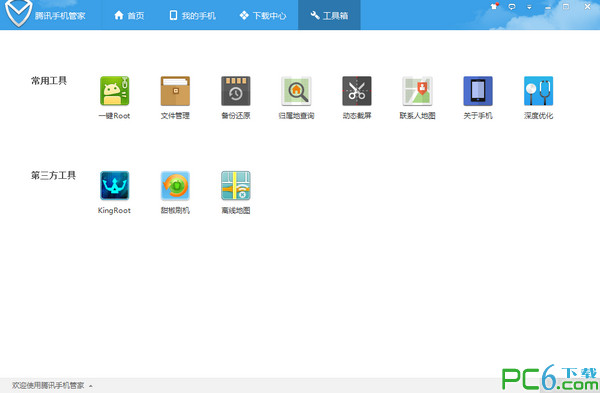Switch to the 我的手机 tab

click(192, 15)
